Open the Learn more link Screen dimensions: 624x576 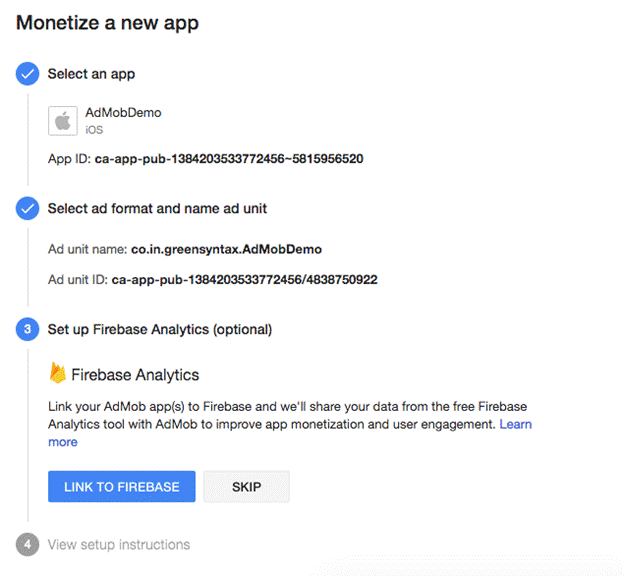point(516,424)
